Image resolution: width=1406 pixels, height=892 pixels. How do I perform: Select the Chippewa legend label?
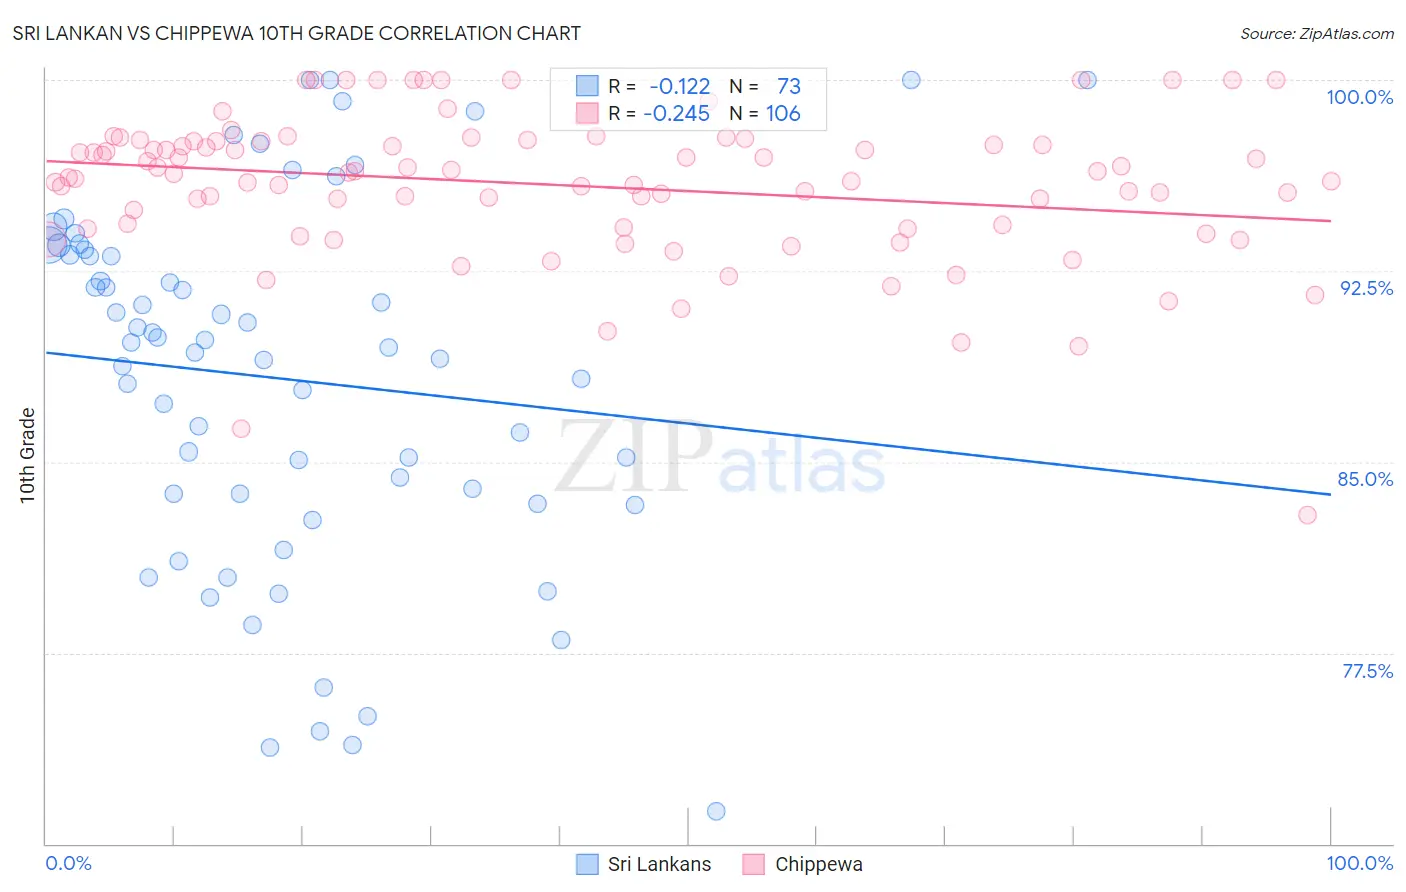[x=819, y=864]
